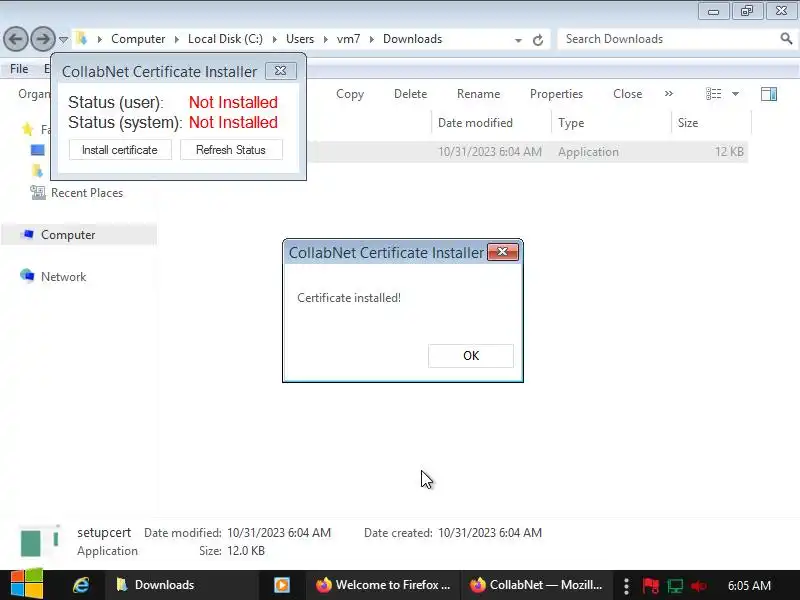800x600 pixels.
Task: Close the small CollabNet Certificate Installer window
Action: 281,71
